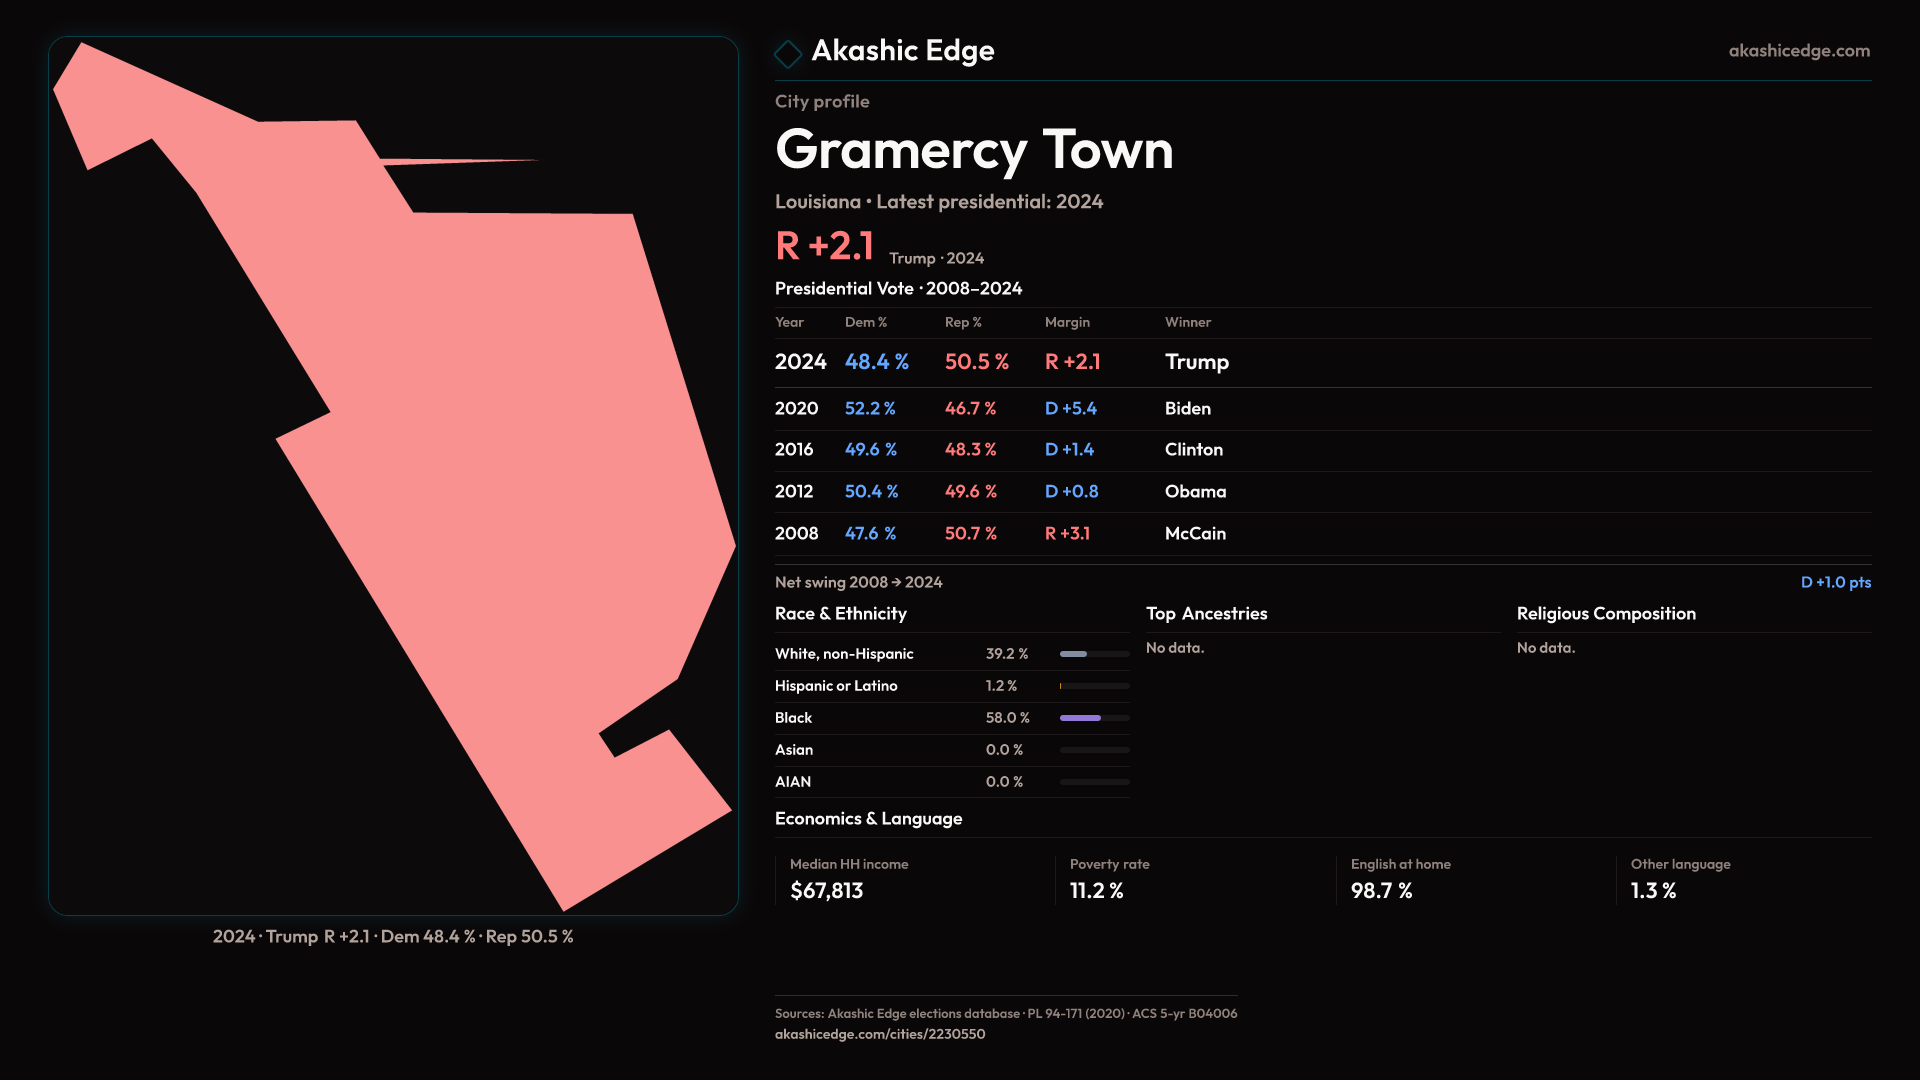Select the 2020 Biden results row
1920x1080 pixels.
(x=1000, y=408)
